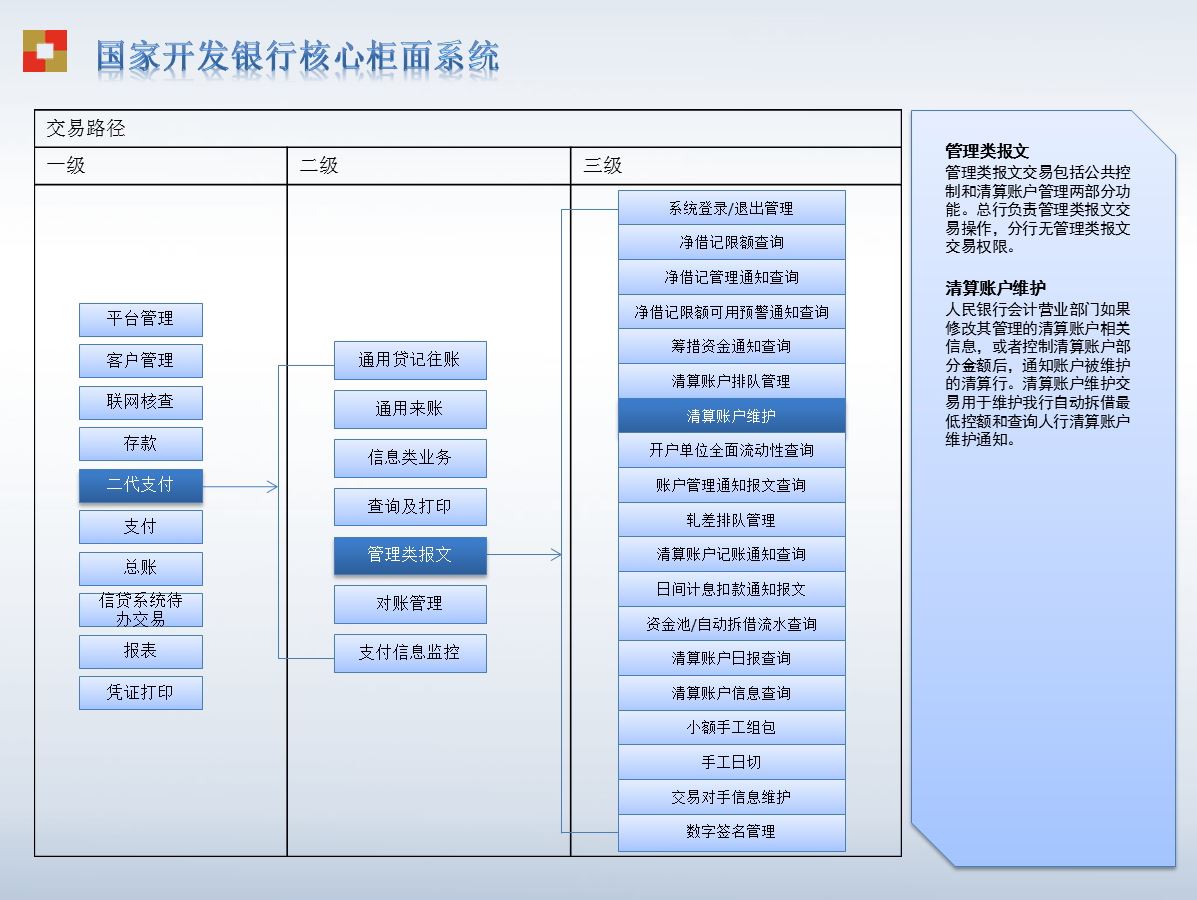Select 客户管理 menu box
Image resolution: width=1197 pixels, height=900 pixels.
click(140, 360)
